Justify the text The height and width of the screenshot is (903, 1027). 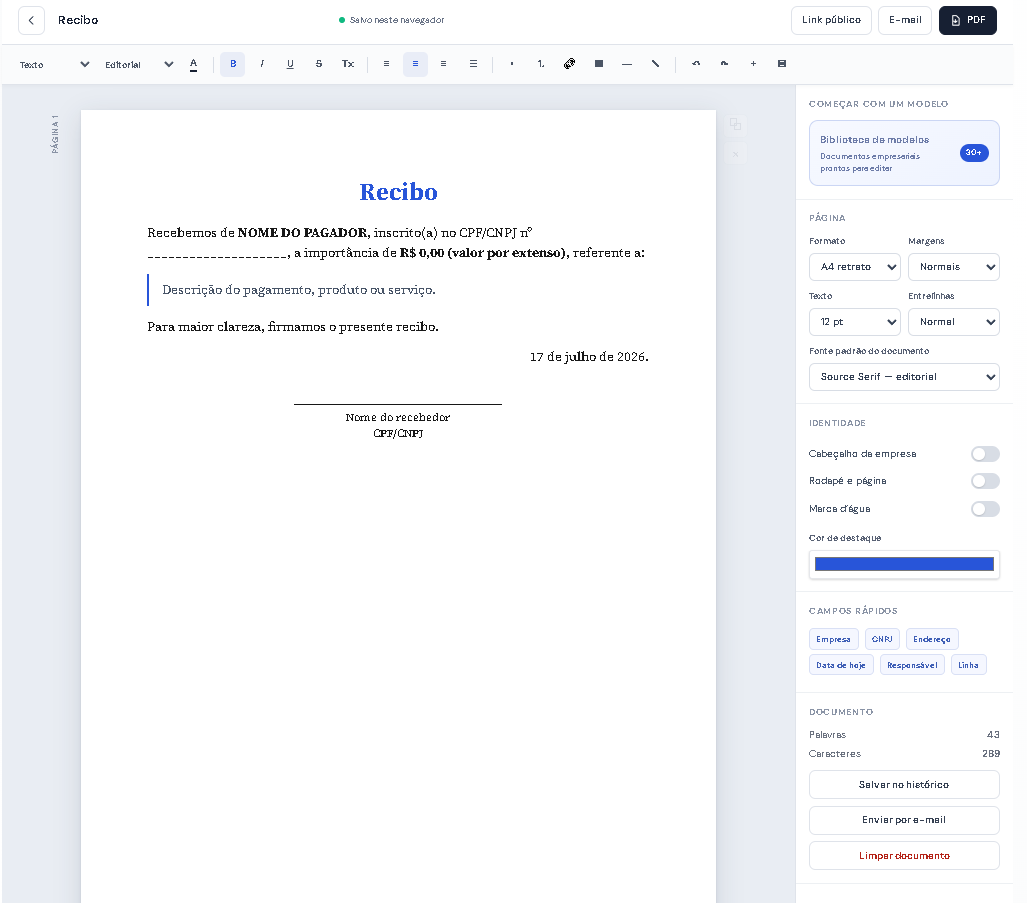[473, 64]
